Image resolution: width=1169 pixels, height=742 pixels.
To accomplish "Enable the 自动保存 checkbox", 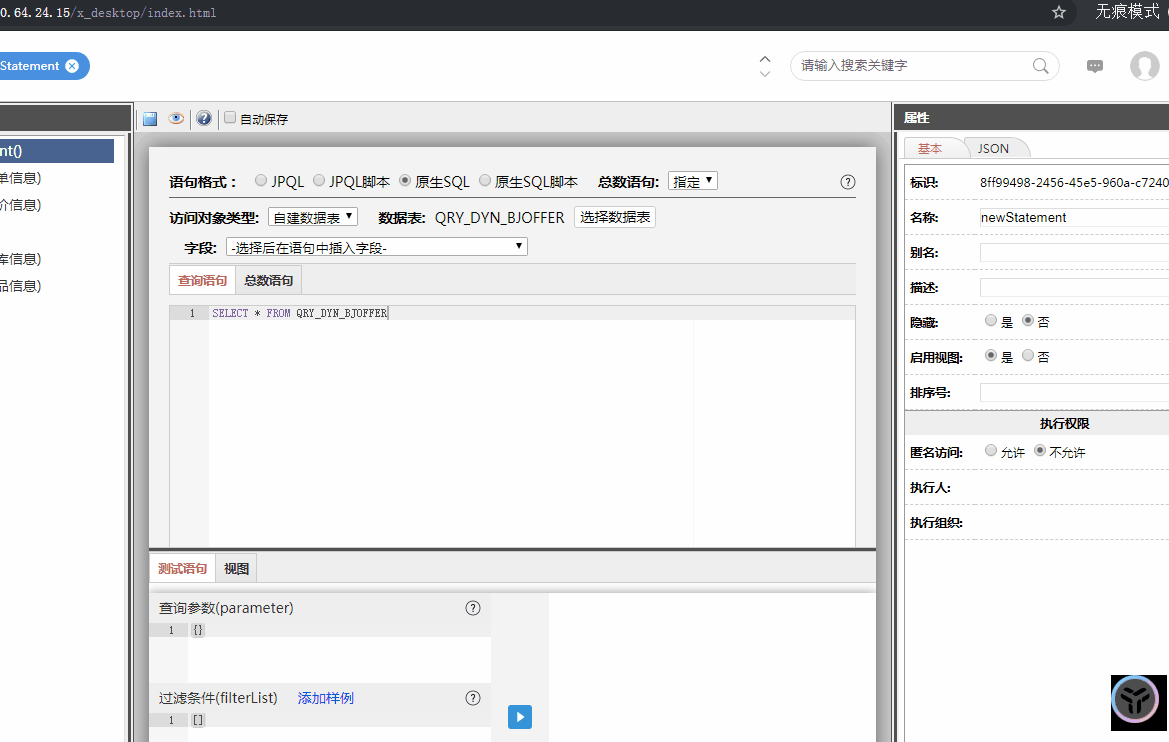I will (230, 118).
